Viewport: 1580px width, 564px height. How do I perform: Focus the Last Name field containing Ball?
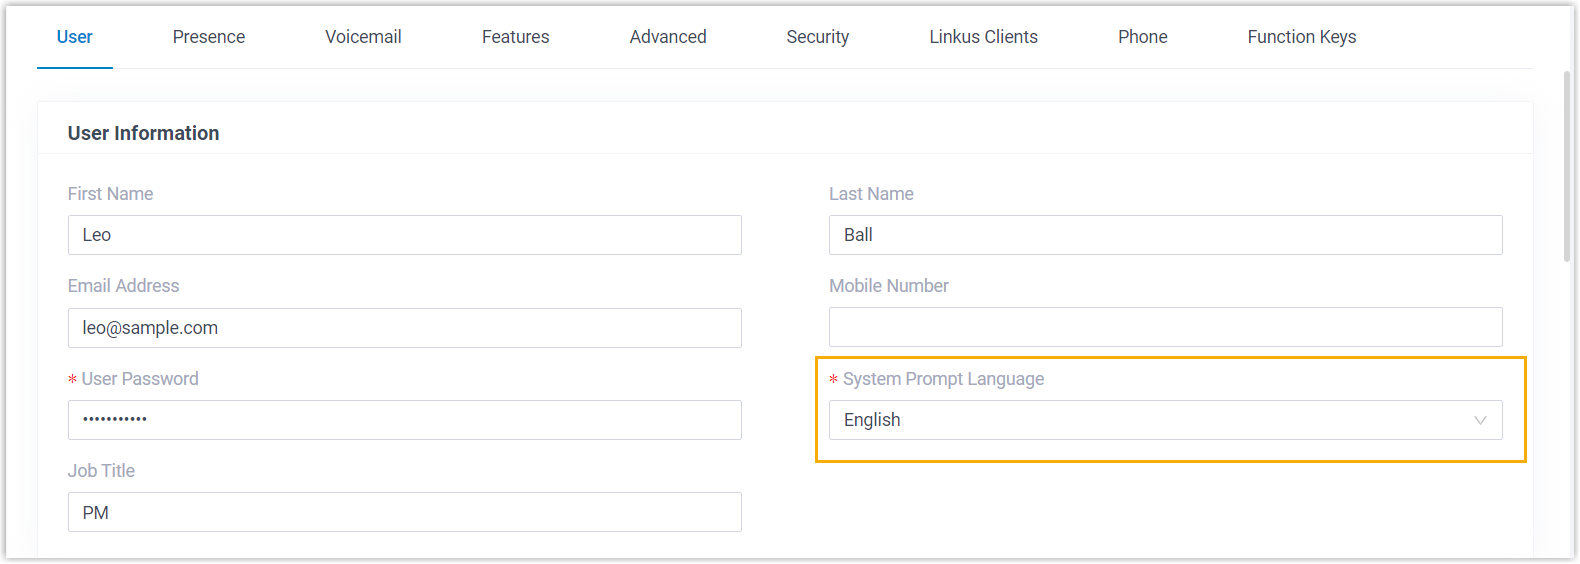tap(1165, 235)
